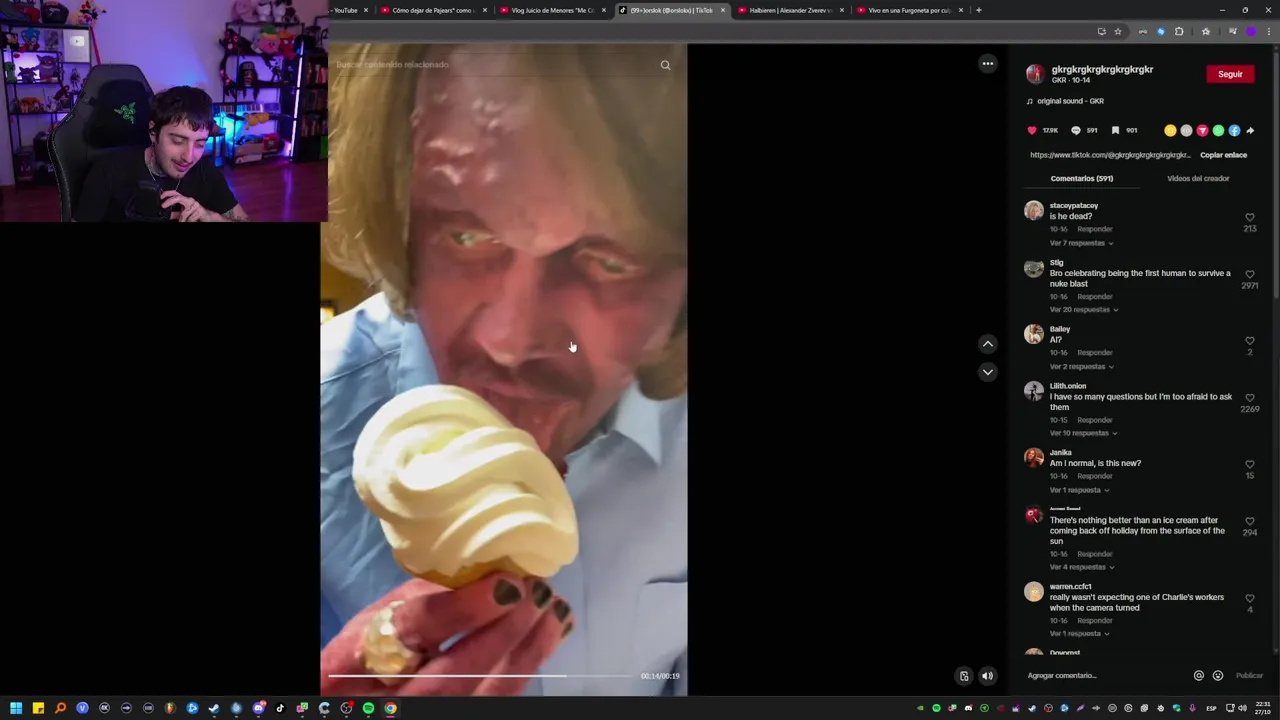Viewport: 1280px width, 720px height.
Task: Go to the next video arrow
Action: click(987, 372)
